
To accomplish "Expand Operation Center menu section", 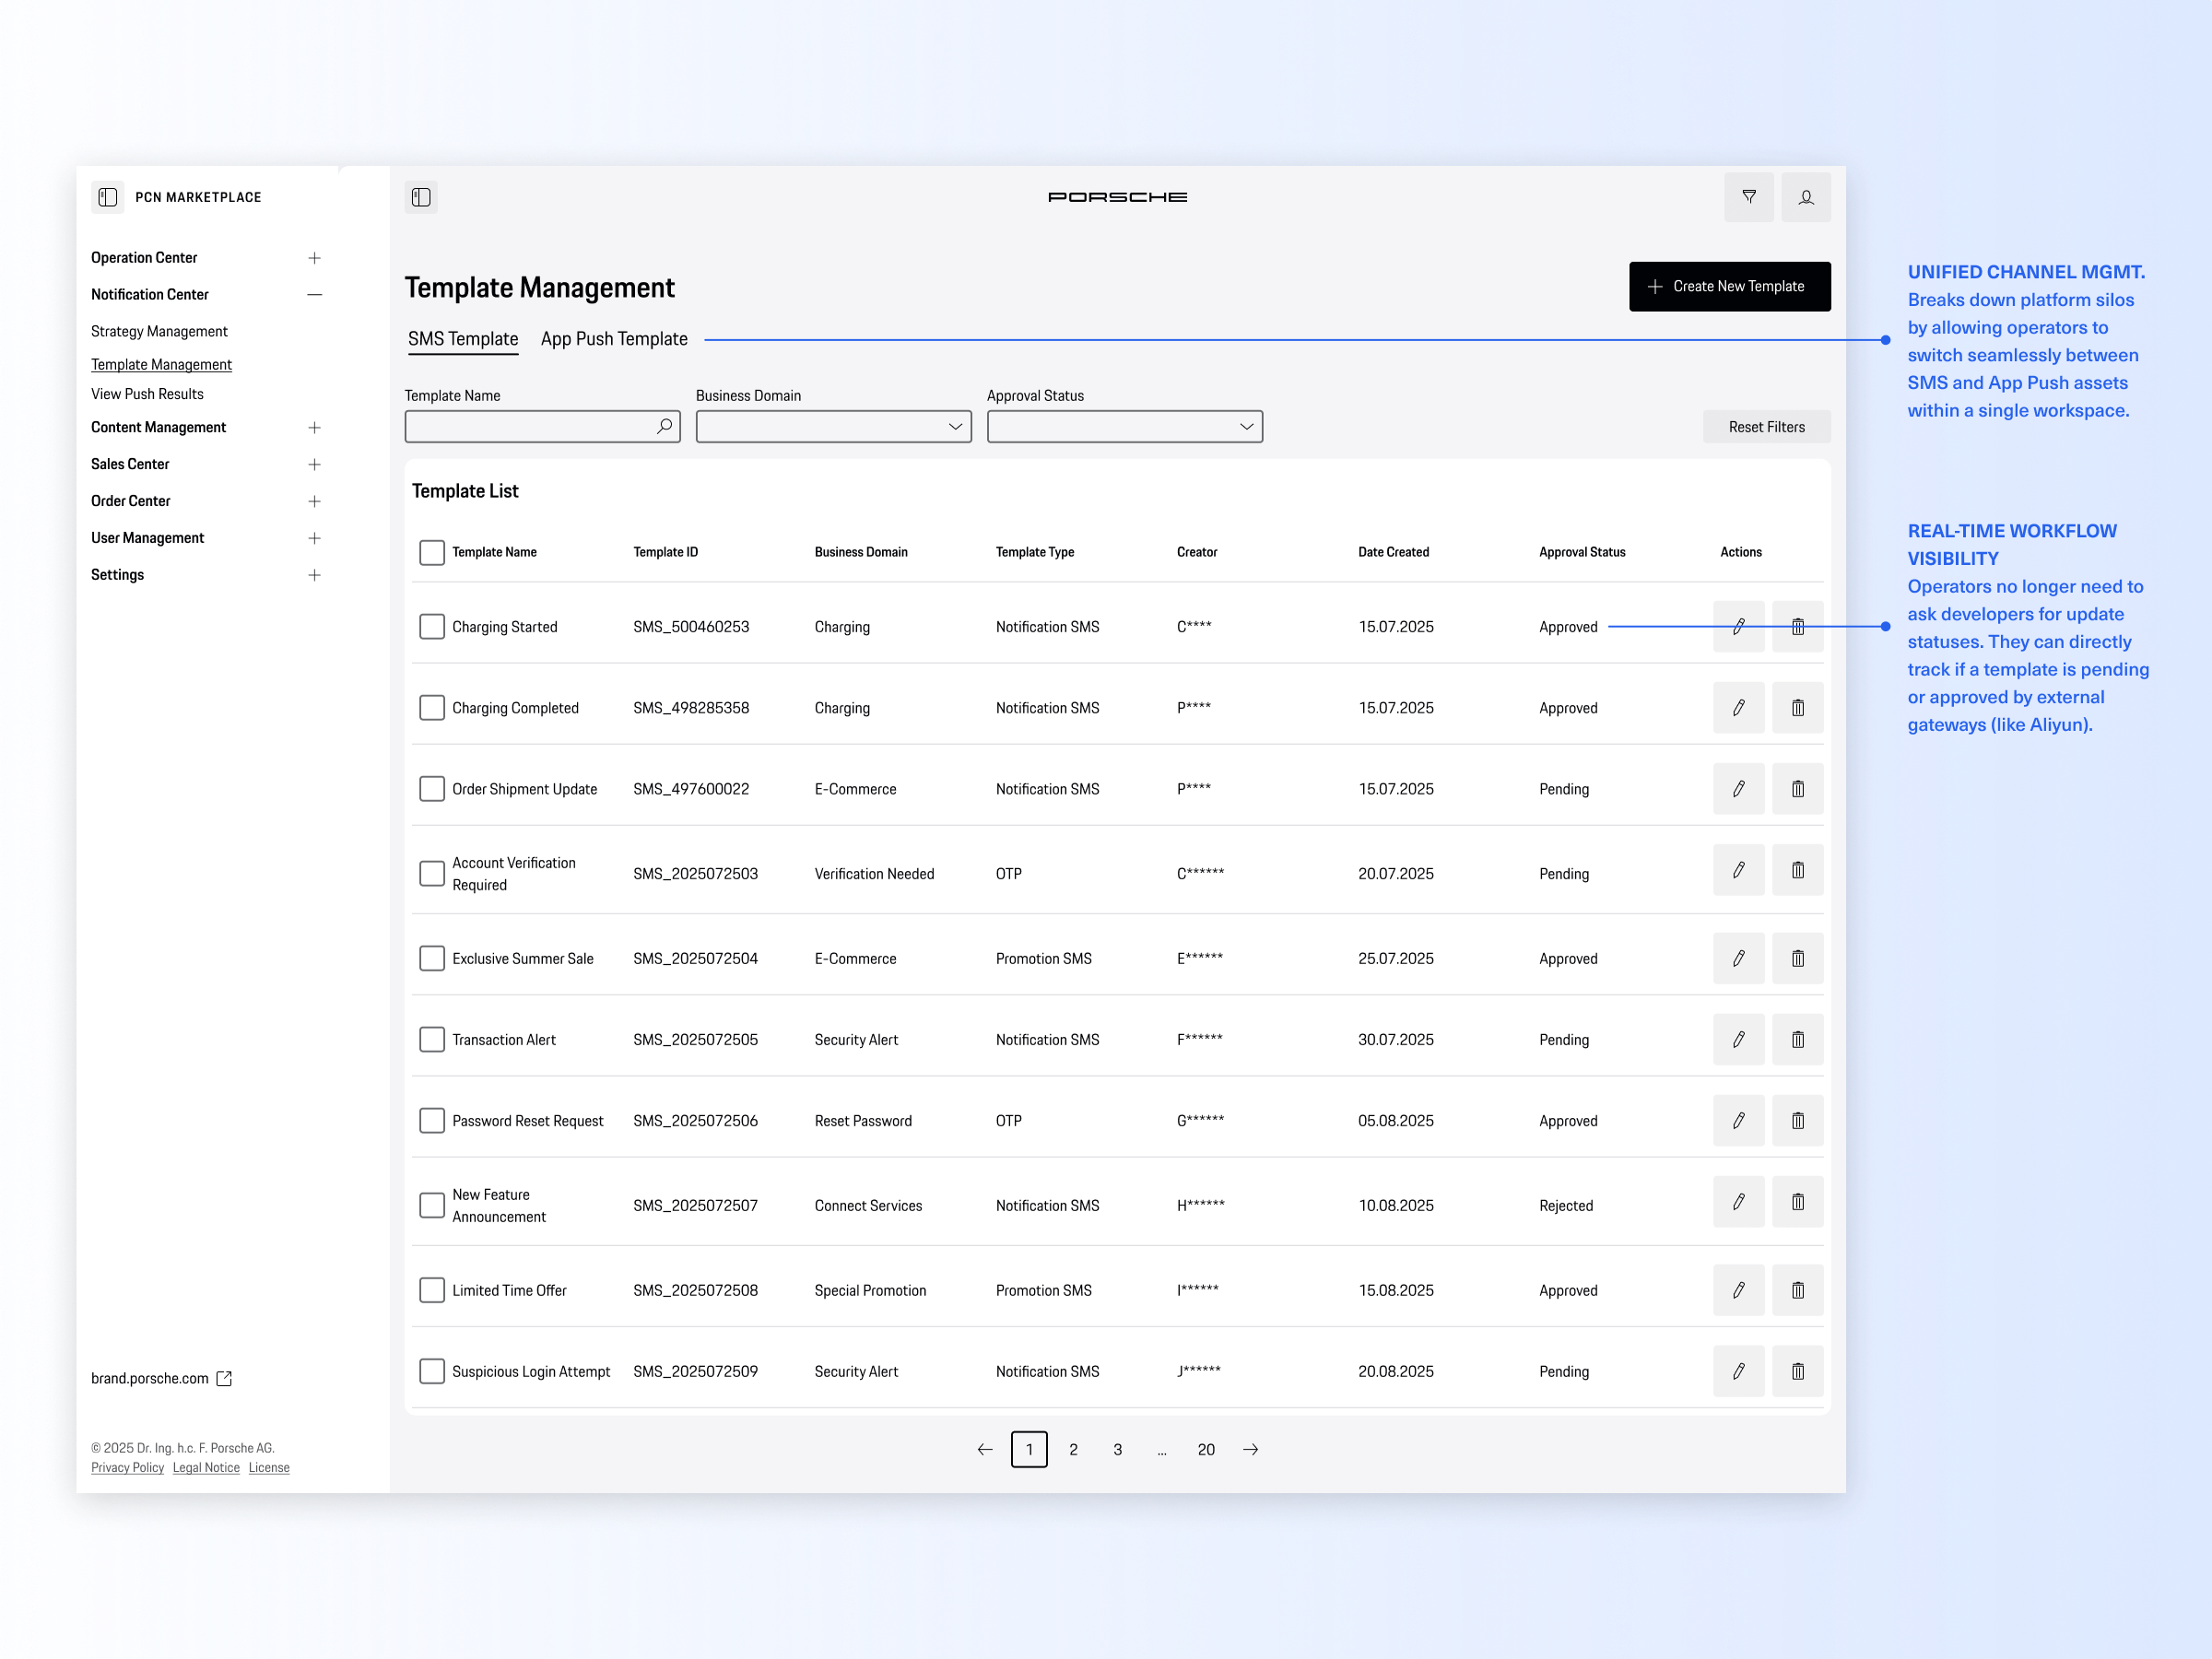I will coord(314,258).
